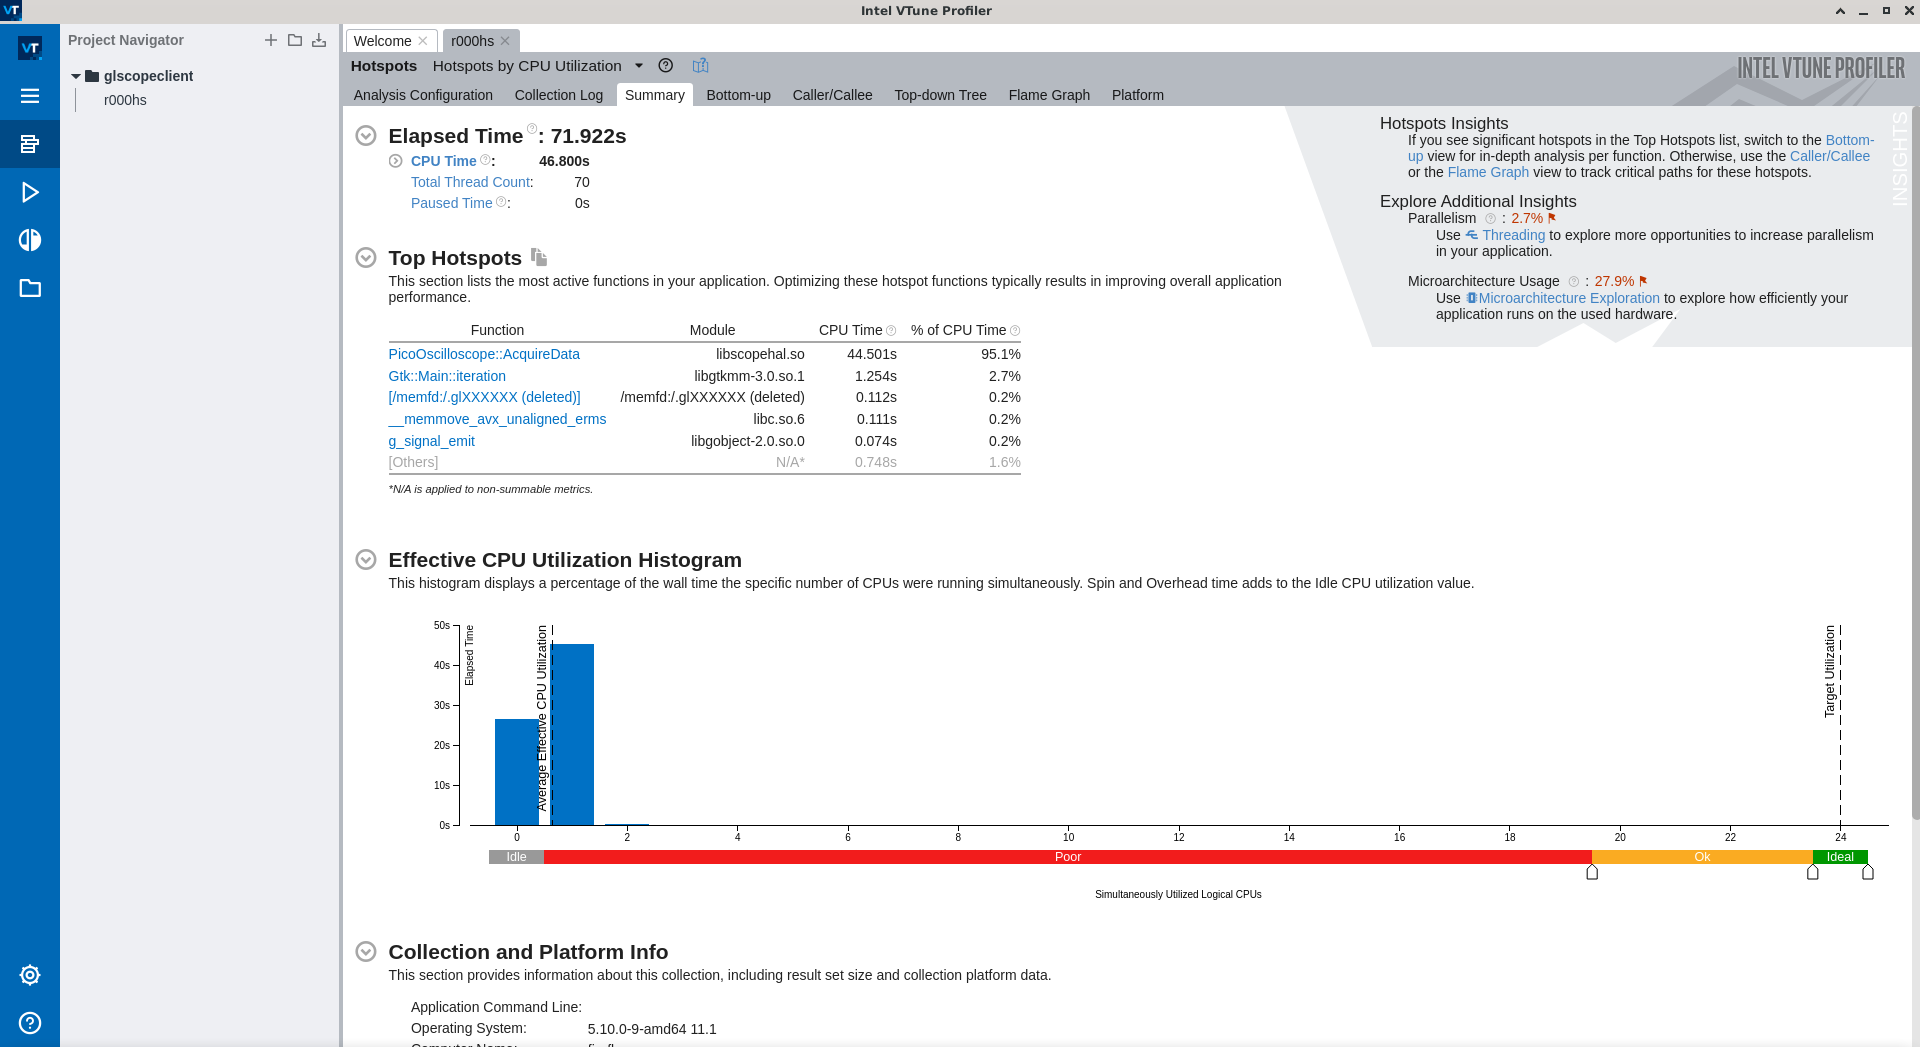This screenshot has height=1047, width=1920.
Task: Open the folder icon in the sidebar
Action: click(30, 288)
